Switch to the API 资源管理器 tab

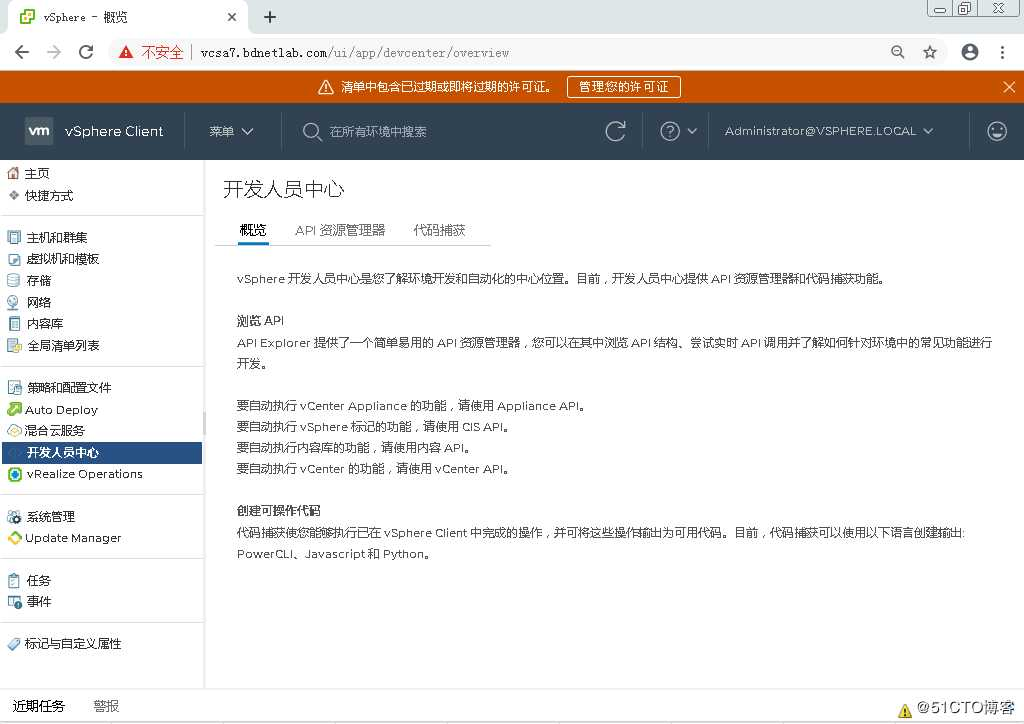(340, 230)
